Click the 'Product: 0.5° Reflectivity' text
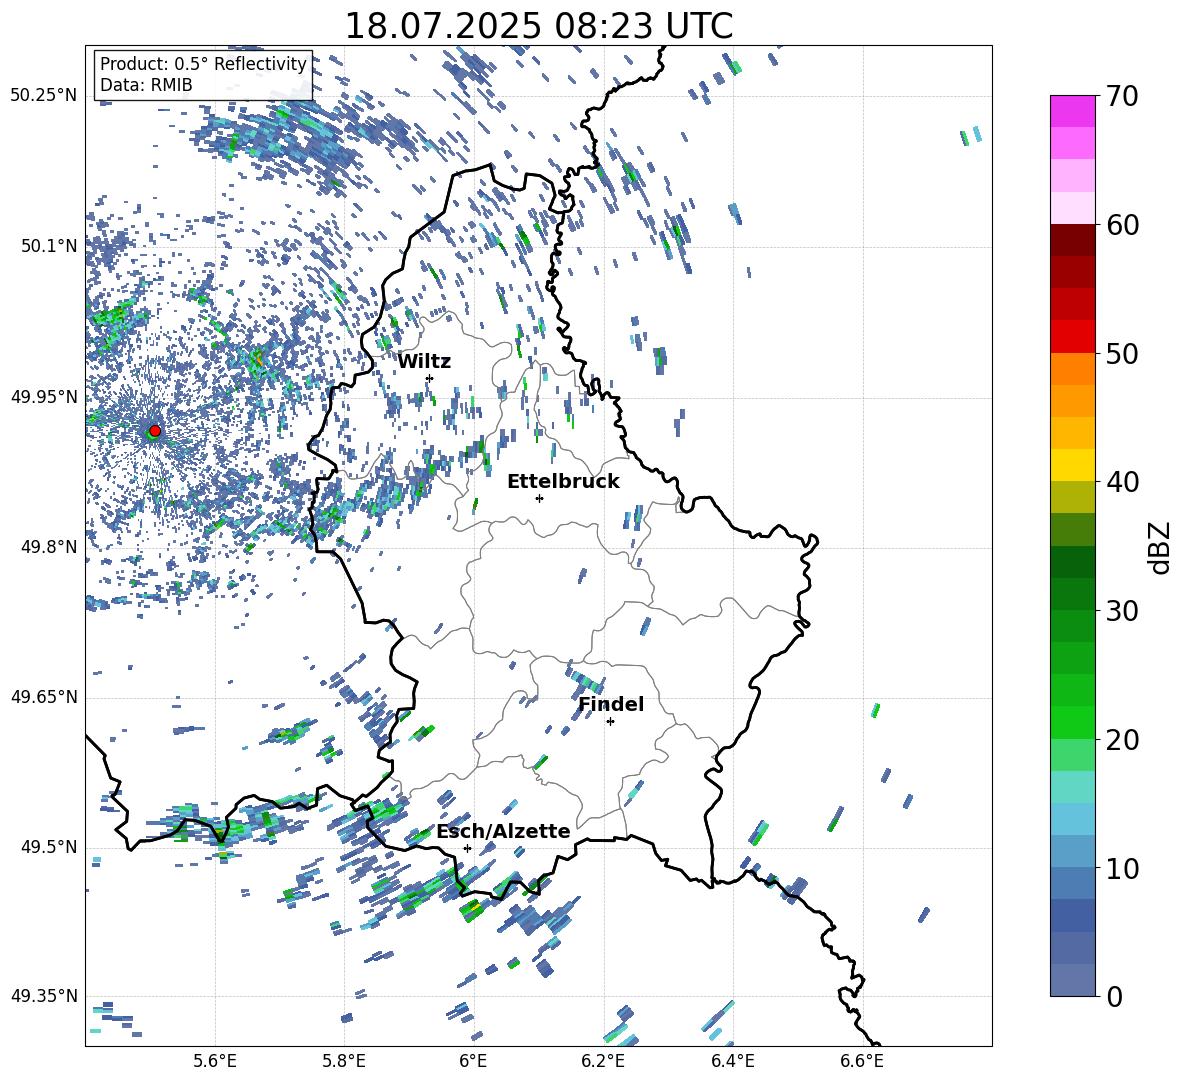Image resolution: width=1184 pixels, height=1081 pixels. (x=203, y=64)
